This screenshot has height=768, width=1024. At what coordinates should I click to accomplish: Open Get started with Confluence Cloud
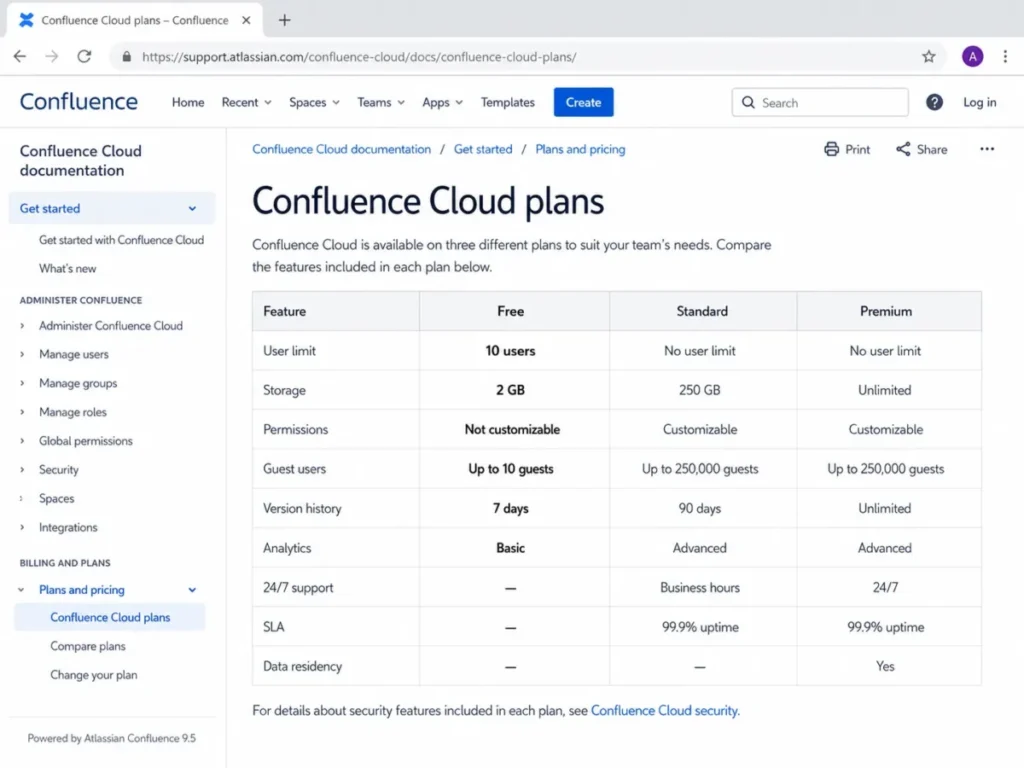[121, 240]
